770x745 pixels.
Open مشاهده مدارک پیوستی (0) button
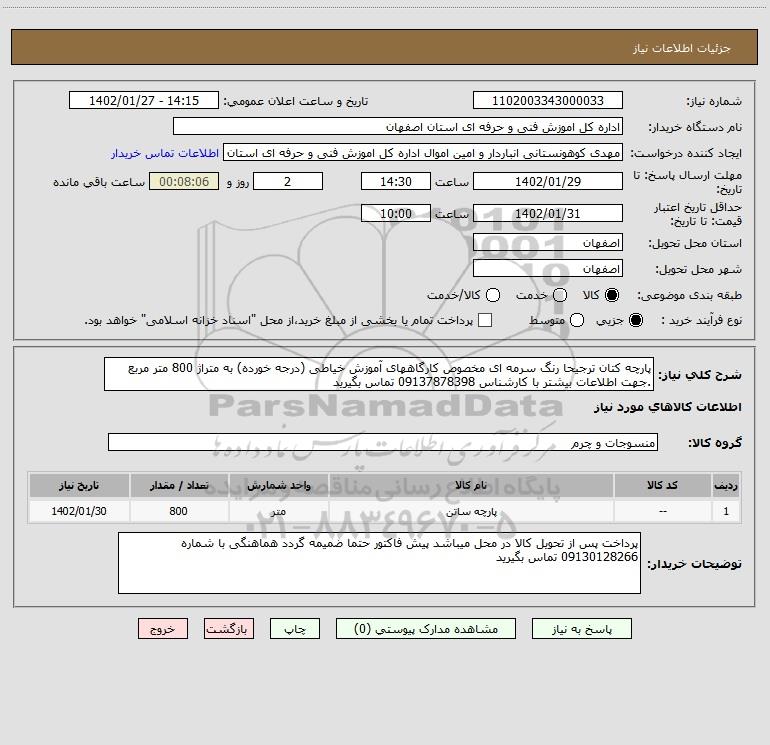pyautogui.click(x=426, y=629)
